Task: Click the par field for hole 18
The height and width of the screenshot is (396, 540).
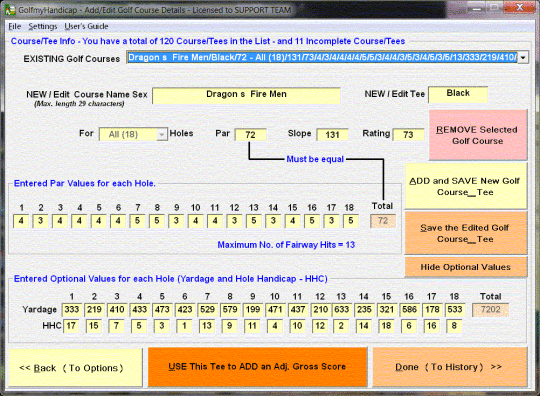Action: (351, 221)
